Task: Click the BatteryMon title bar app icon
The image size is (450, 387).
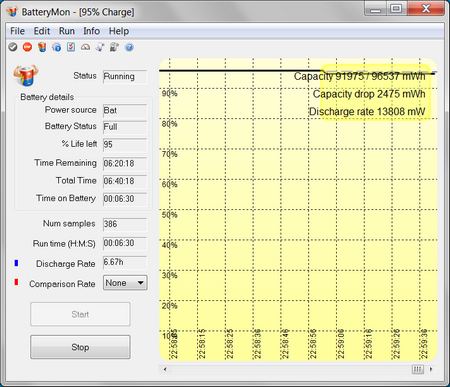Action: click(12, 12)
